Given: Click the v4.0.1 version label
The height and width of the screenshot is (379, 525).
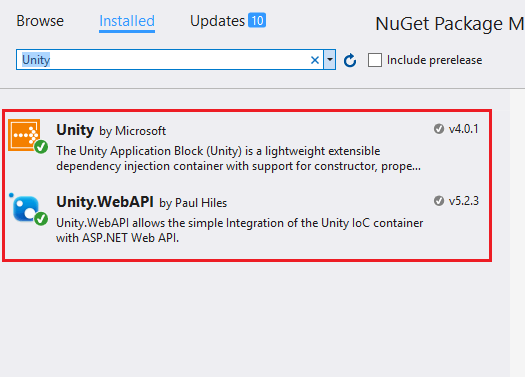Looking at the screenshot, I should coord(464,129).
